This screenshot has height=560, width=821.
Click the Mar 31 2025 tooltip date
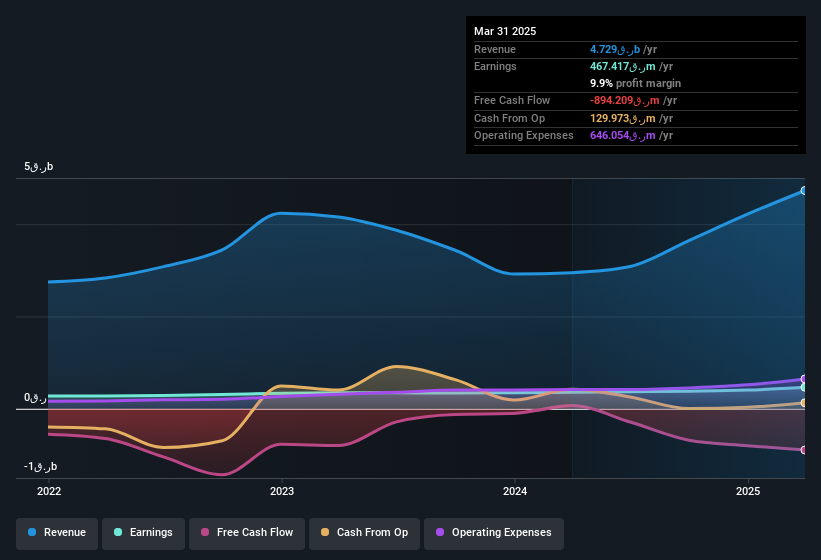[505, 31]
